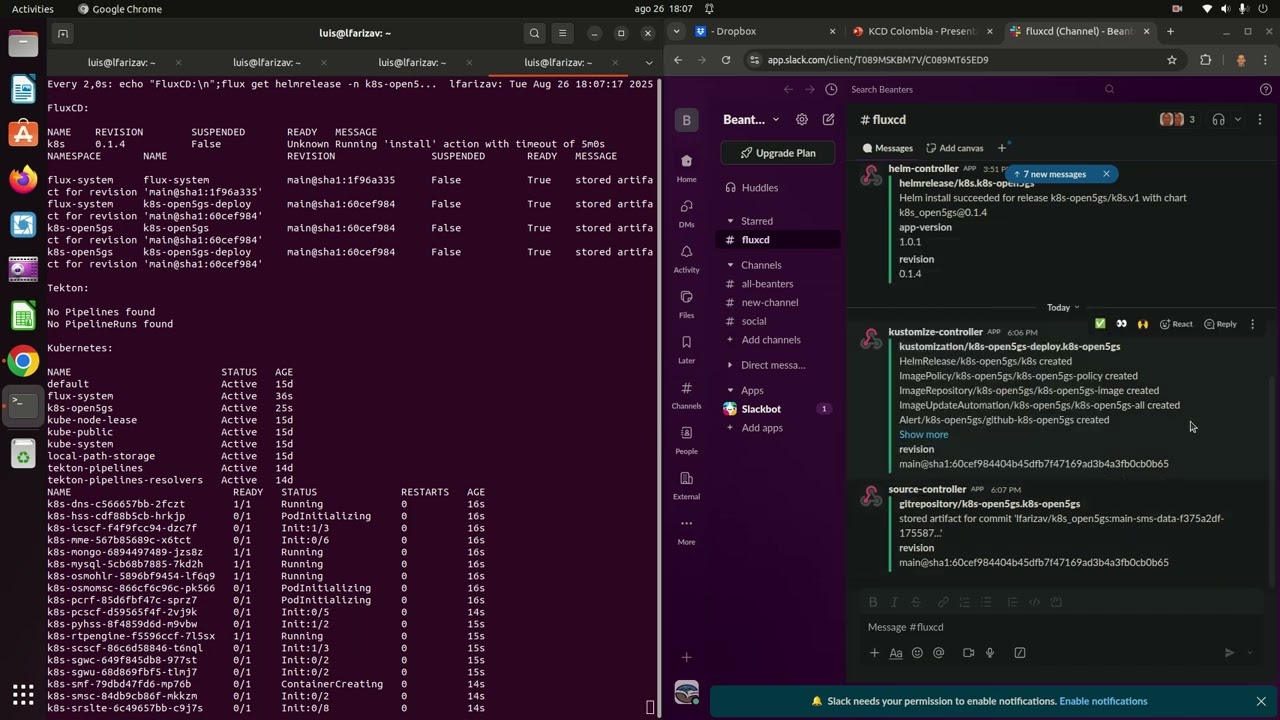Open Slack history clock icon
This screenshot has width=1280, height=720.
coord(831,89)
